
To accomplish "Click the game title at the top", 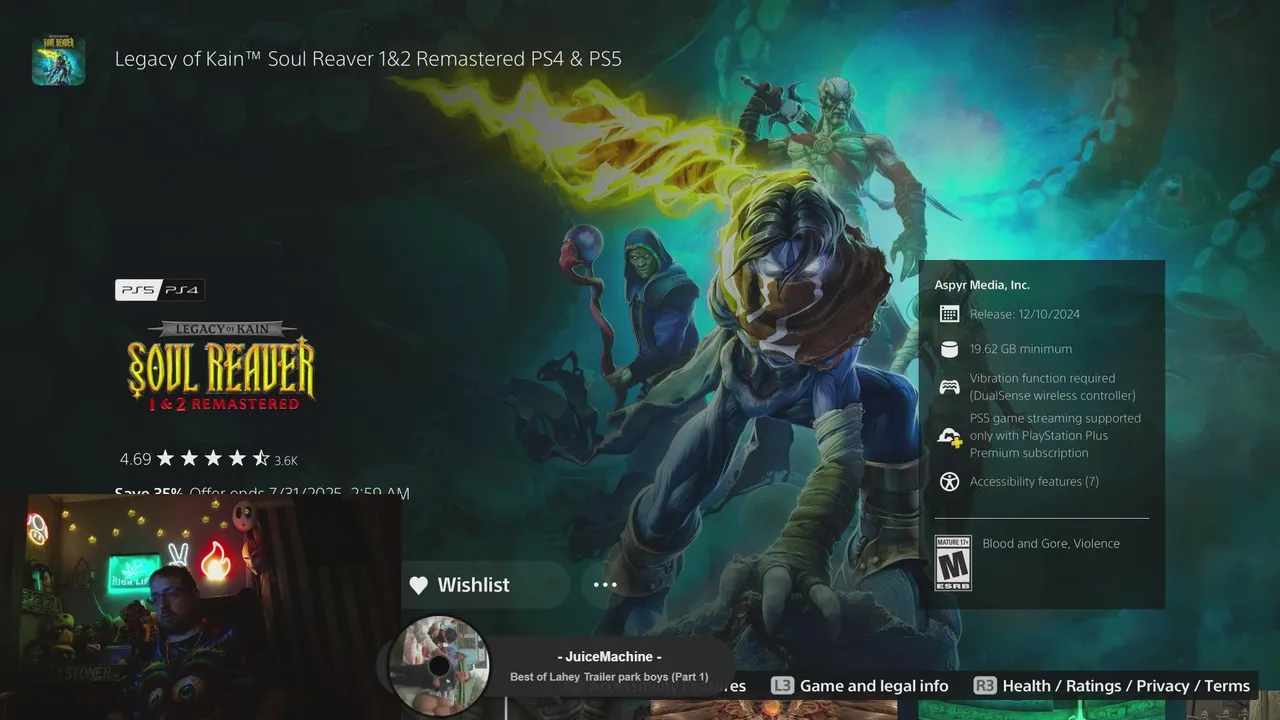I will click(x=368, y=59).
